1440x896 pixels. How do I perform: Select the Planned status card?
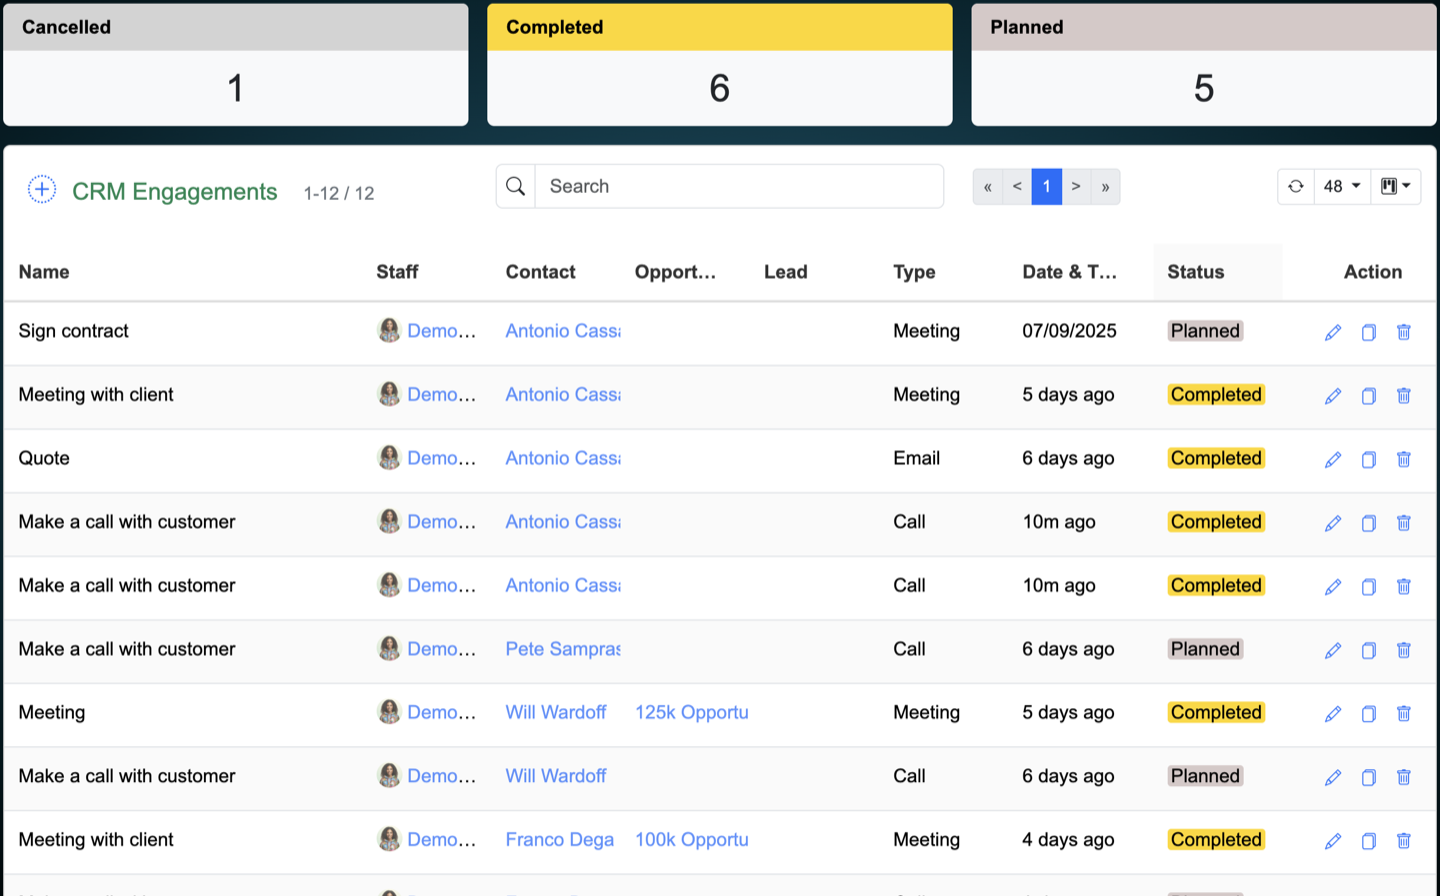coord(1203,66)
